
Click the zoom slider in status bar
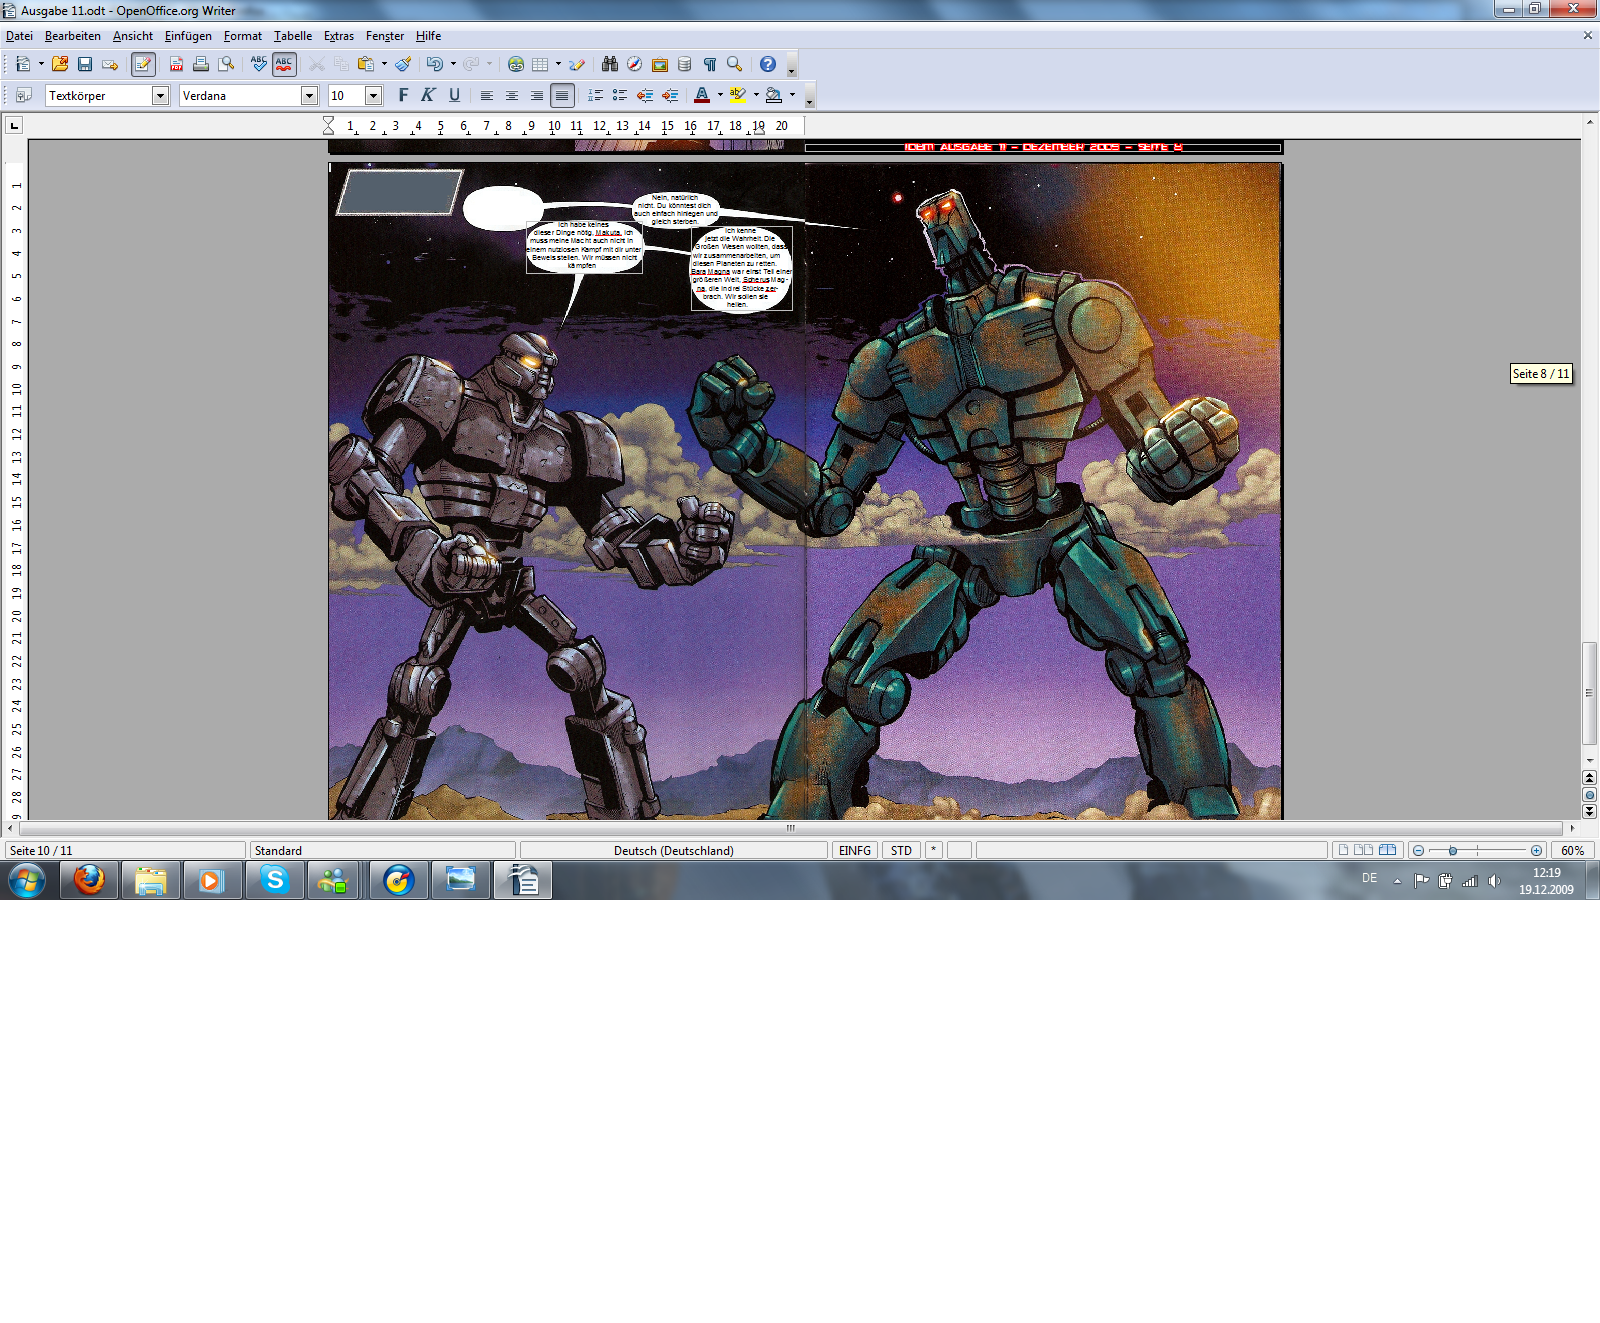click(x=1476, y=851)
